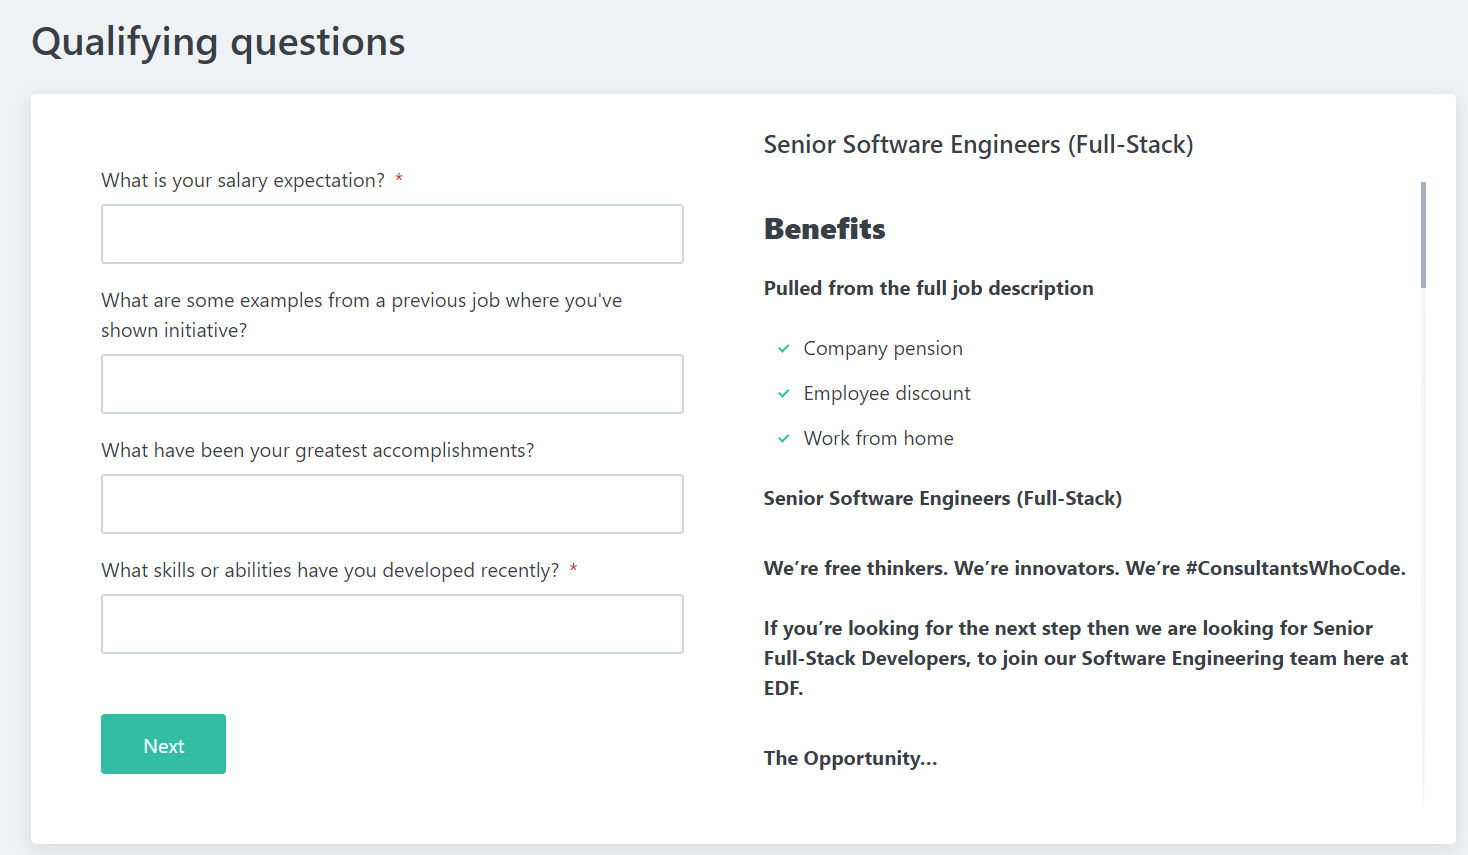Click the greatest accomplishments input box

point(392,504)
